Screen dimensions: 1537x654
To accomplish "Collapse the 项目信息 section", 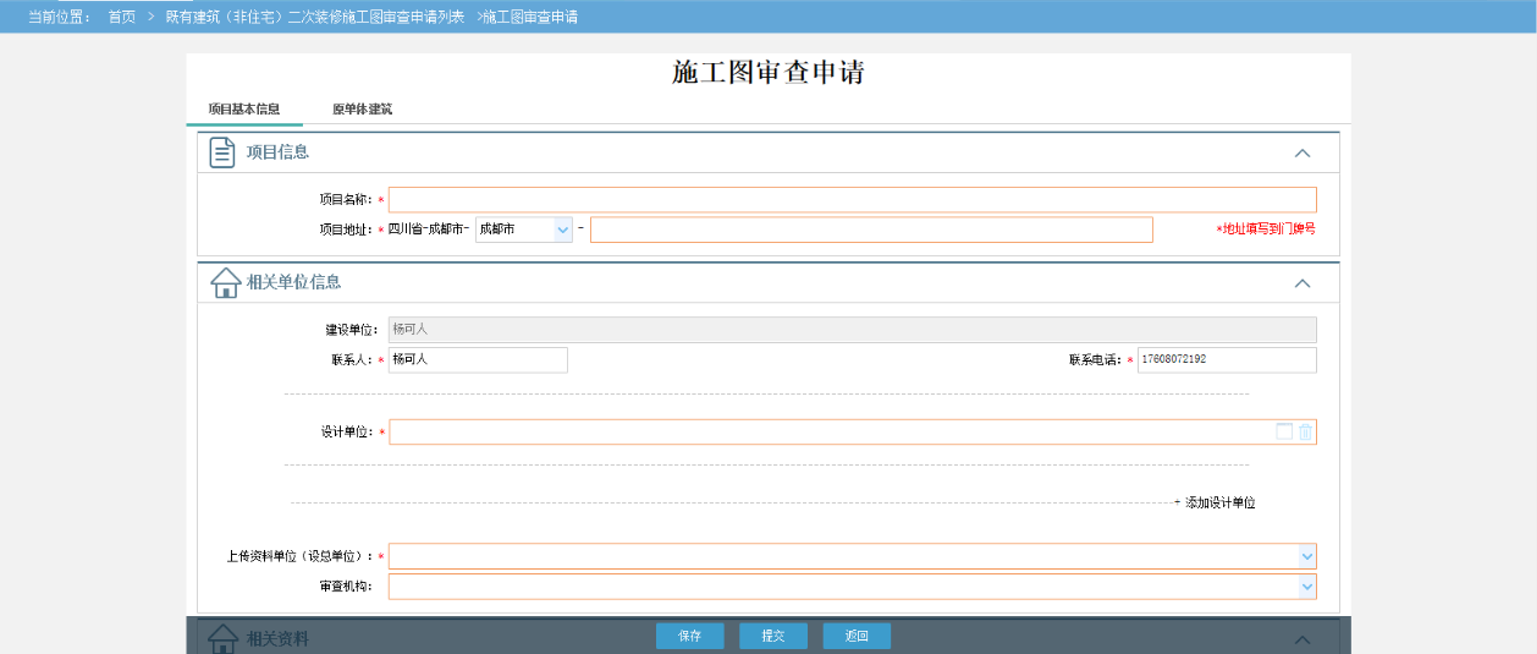I will [1302, 153].
